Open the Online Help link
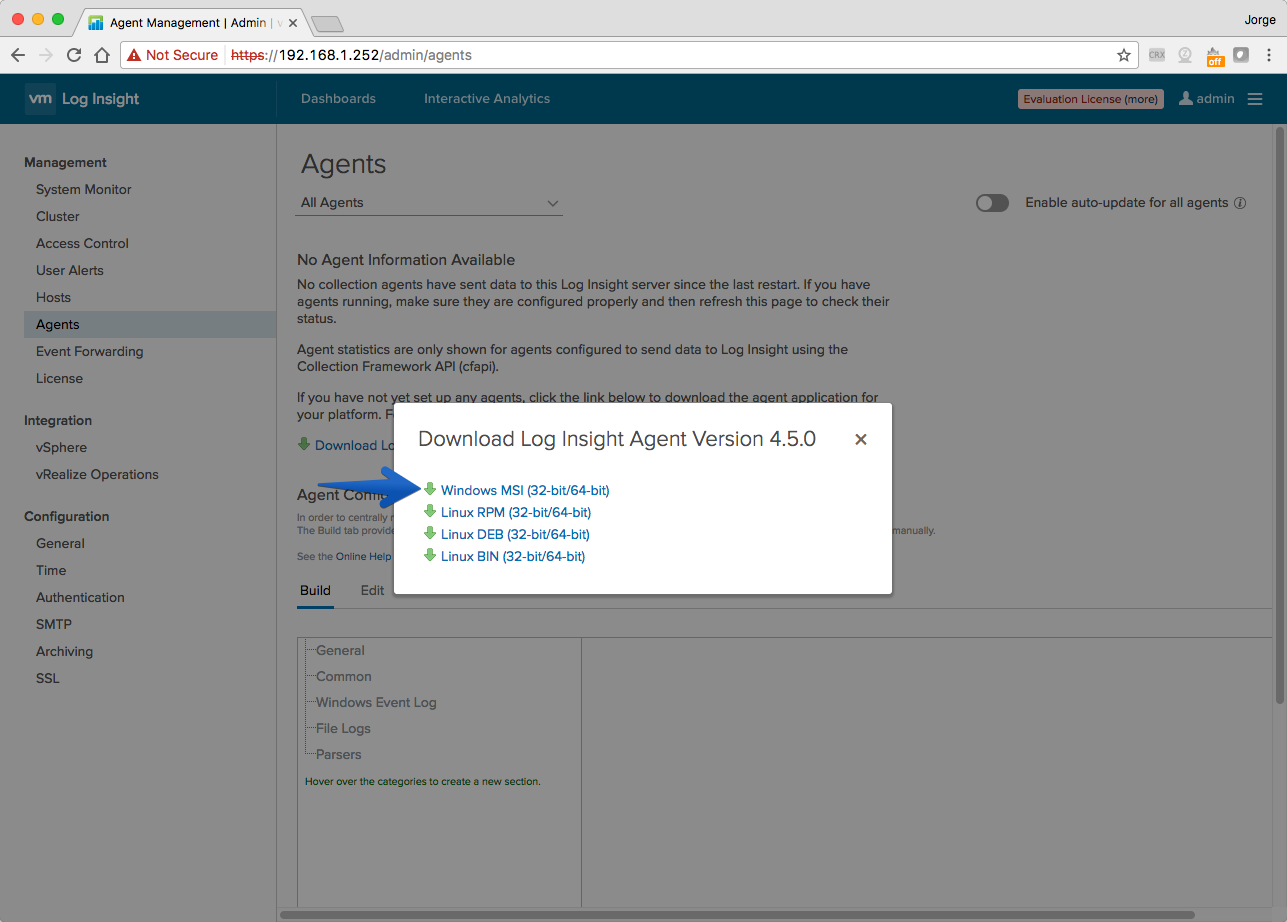1287x922 pixels. (x=364, y=556)
